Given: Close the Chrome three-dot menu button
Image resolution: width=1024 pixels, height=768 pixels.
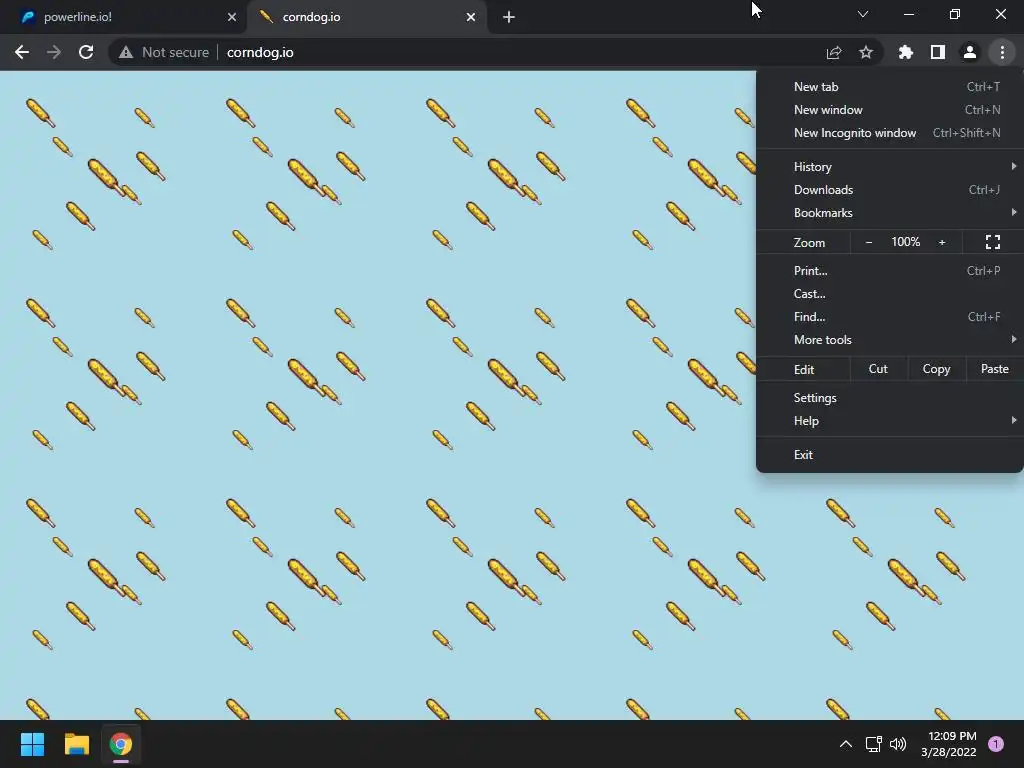Looking at the screenshot, I should click(x=1002, y=52).
